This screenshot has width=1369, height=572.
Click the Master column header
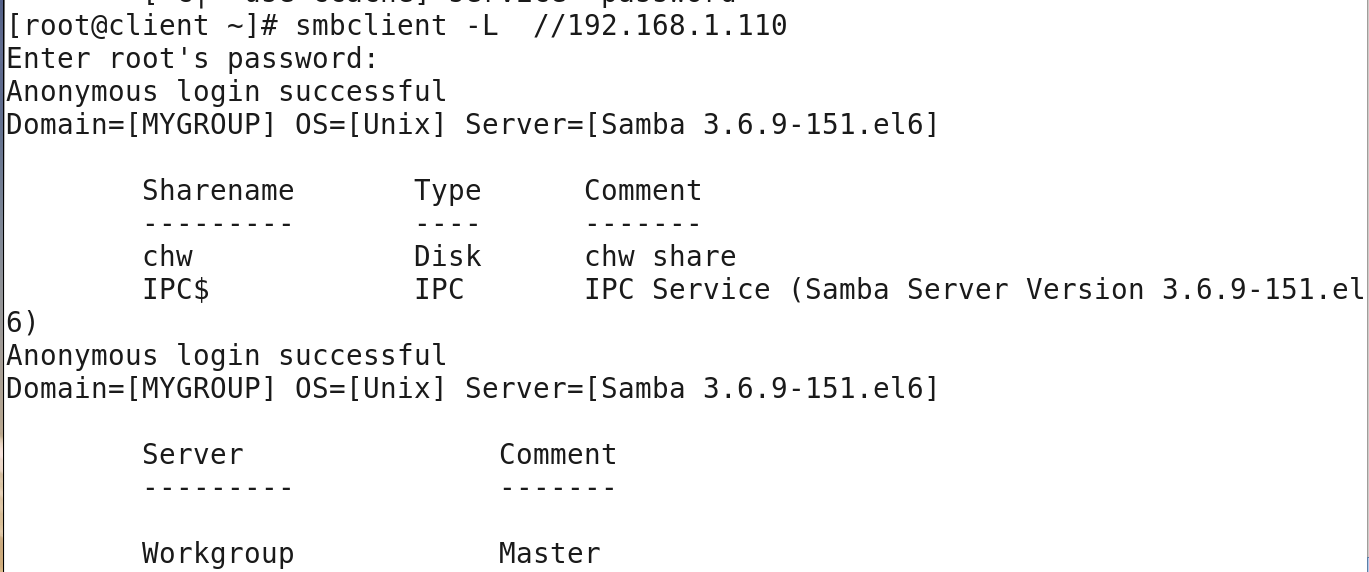[550, 553]
